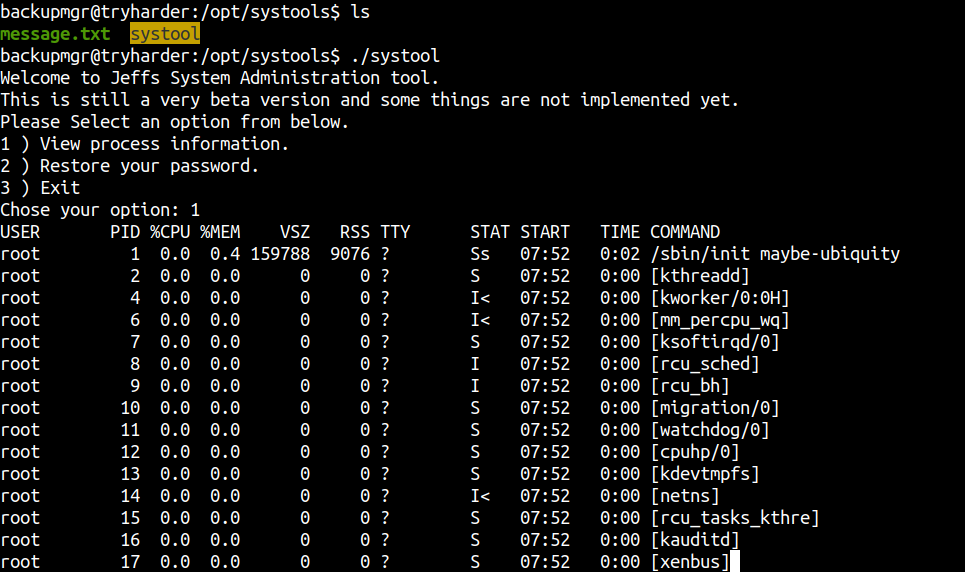The height and width of the screenshot is (572, 965).
Task: Click the VSZ value 159788
Action: click(280, 254)
